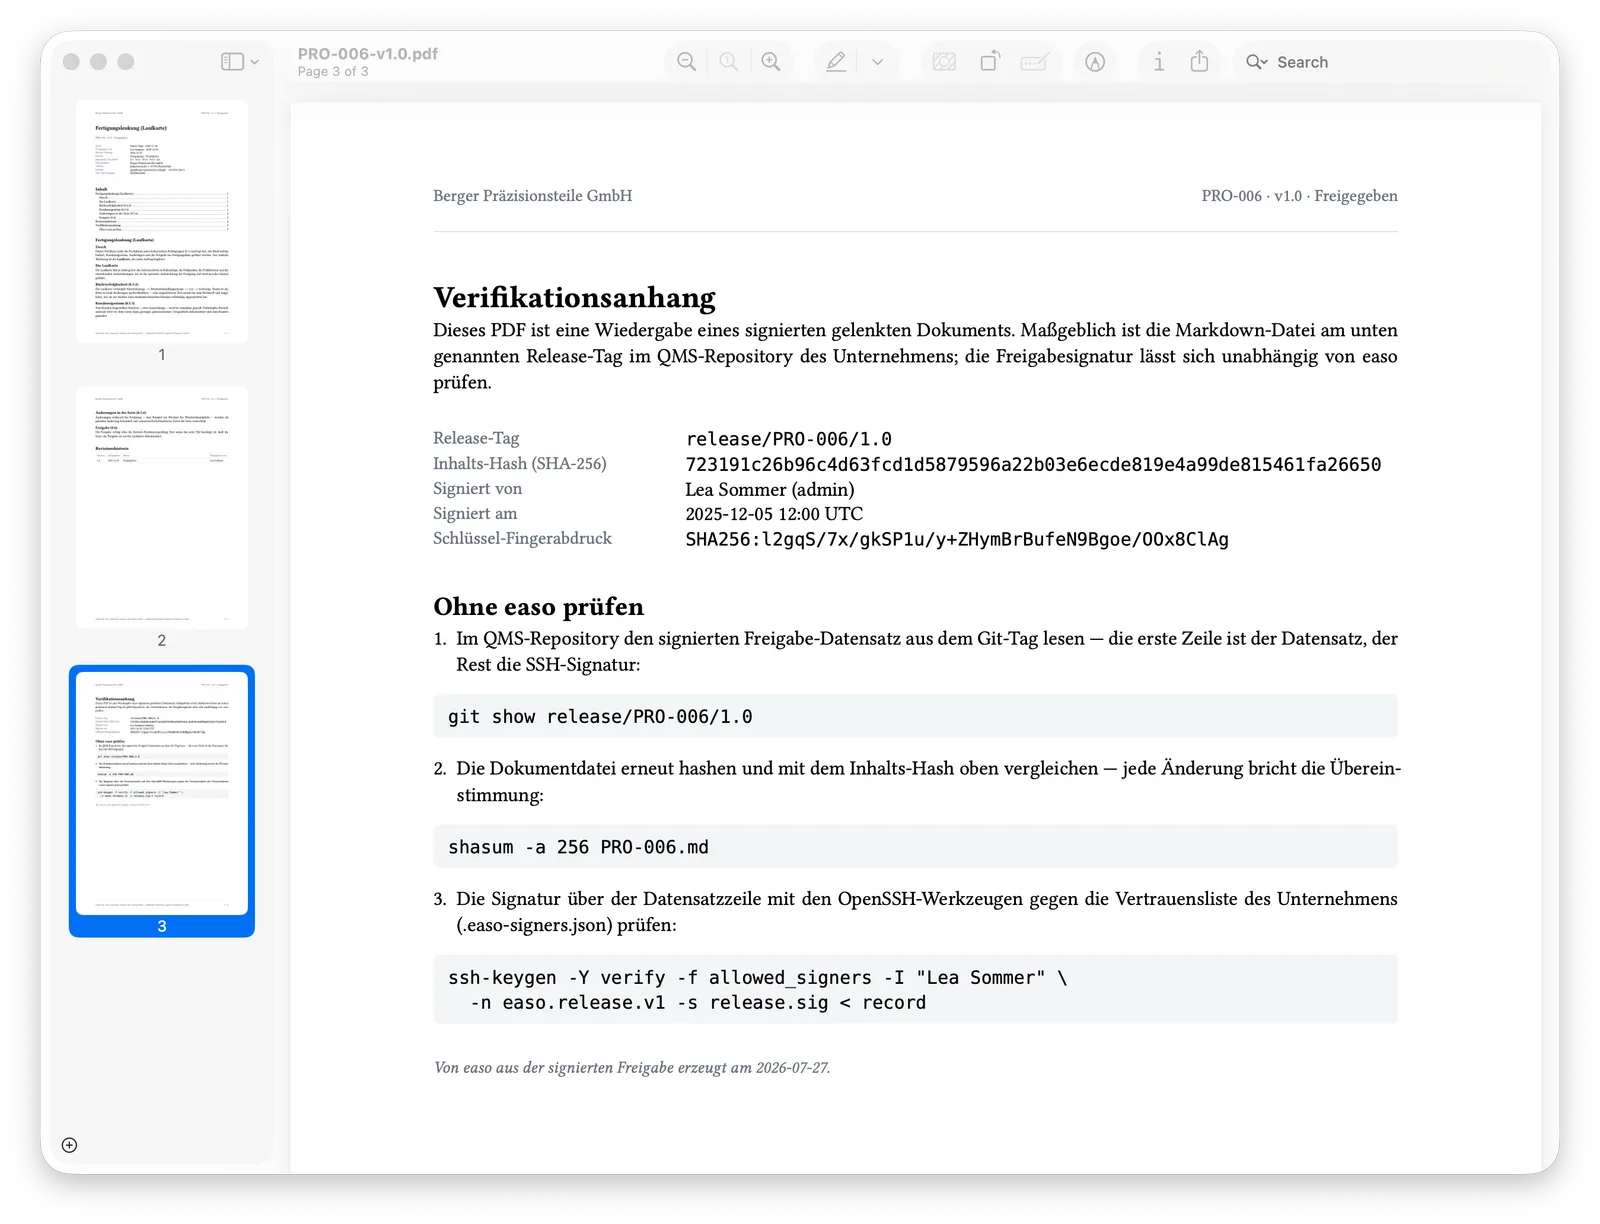Click the rotate page icon

989,62
